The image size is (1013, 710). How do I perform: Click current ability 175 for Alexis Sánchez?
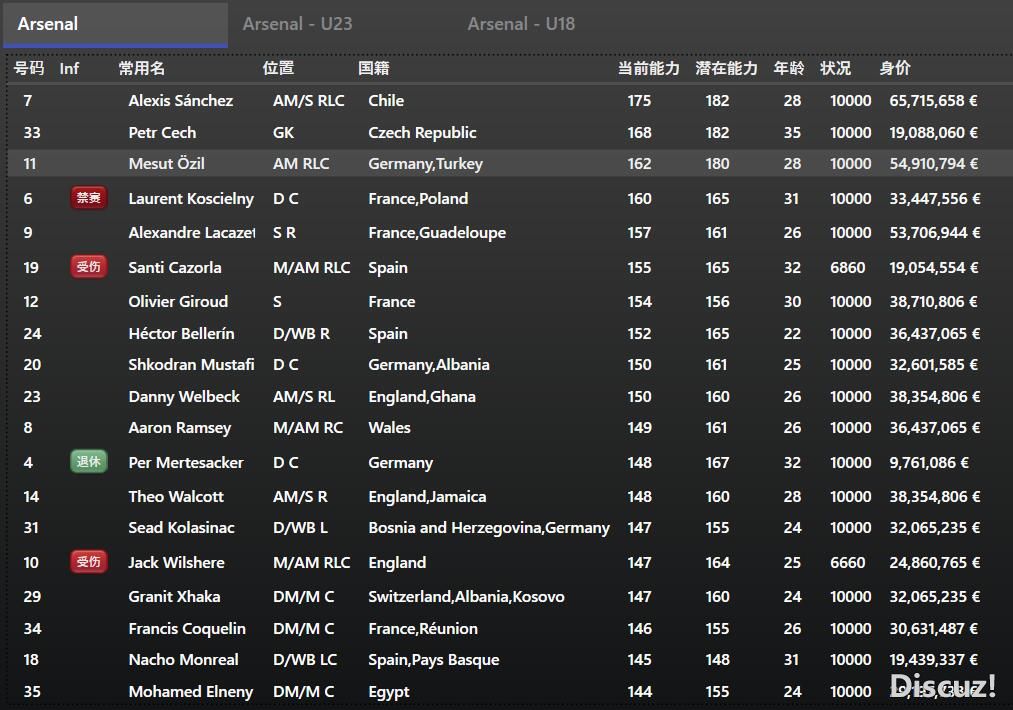coord(640,101)
